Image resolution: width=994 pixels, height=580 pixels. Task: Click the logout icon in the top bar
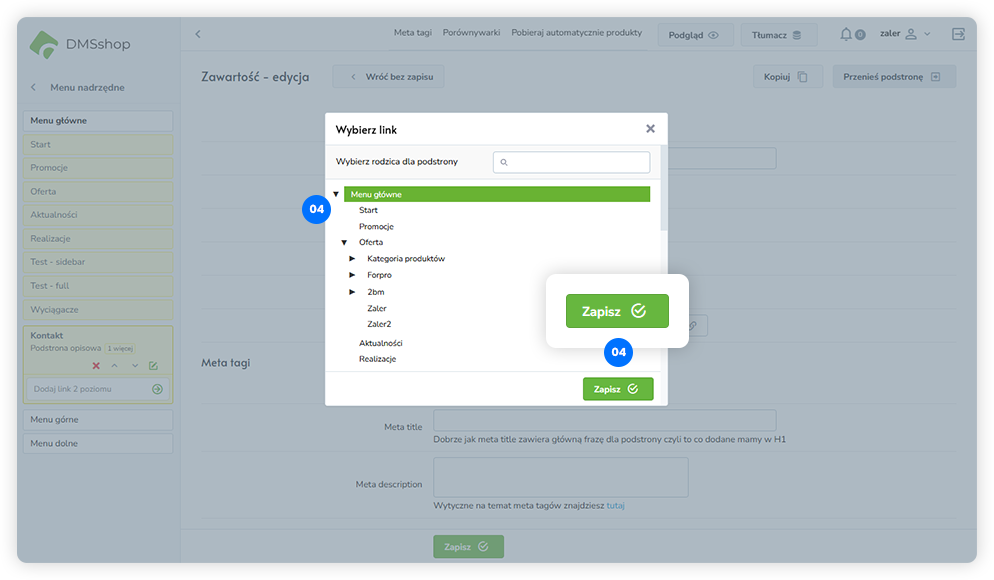pos(958,34)
